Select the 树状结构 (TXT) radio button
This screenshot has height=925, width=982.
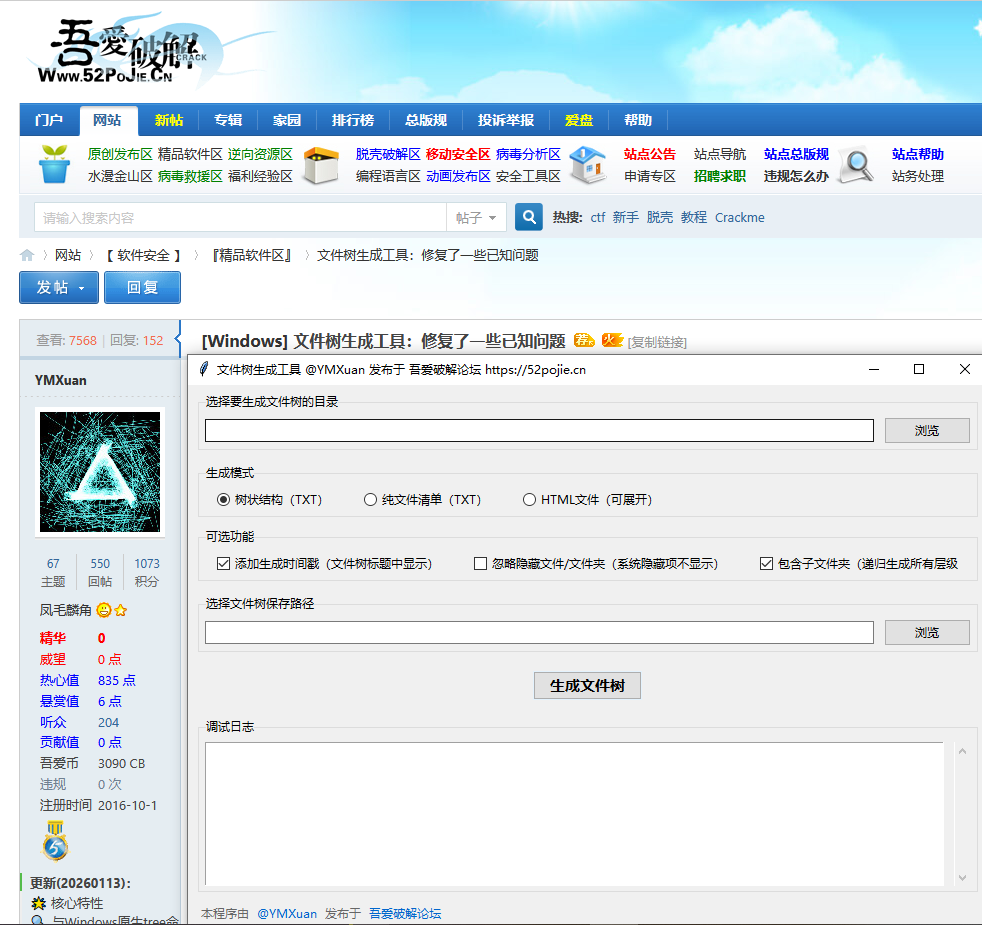[223, 499]
